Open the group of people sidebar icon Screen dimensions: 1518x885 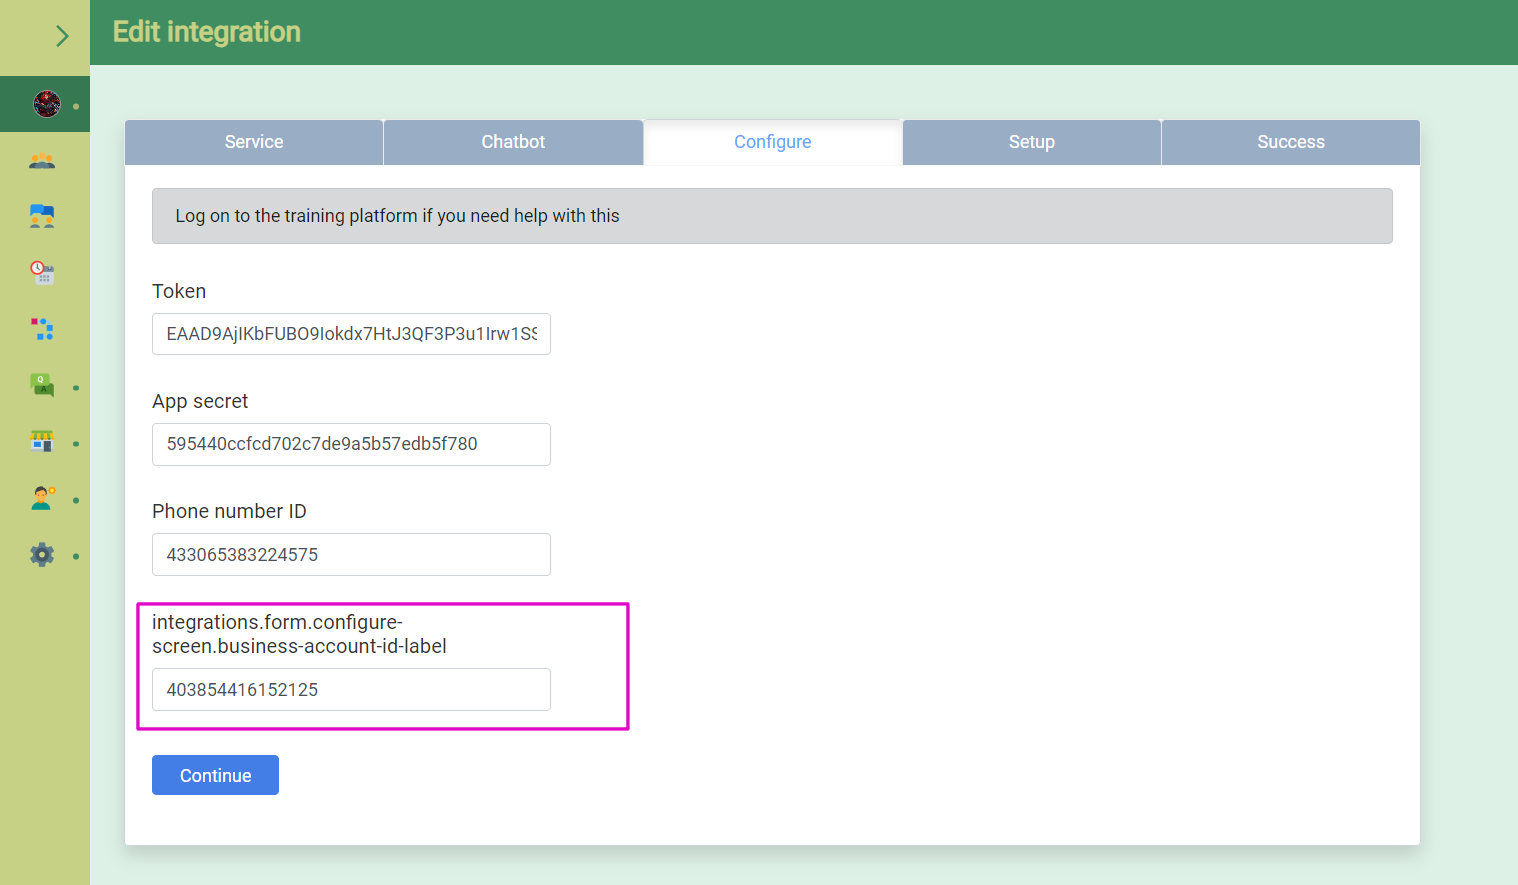(x=42, y=161)
